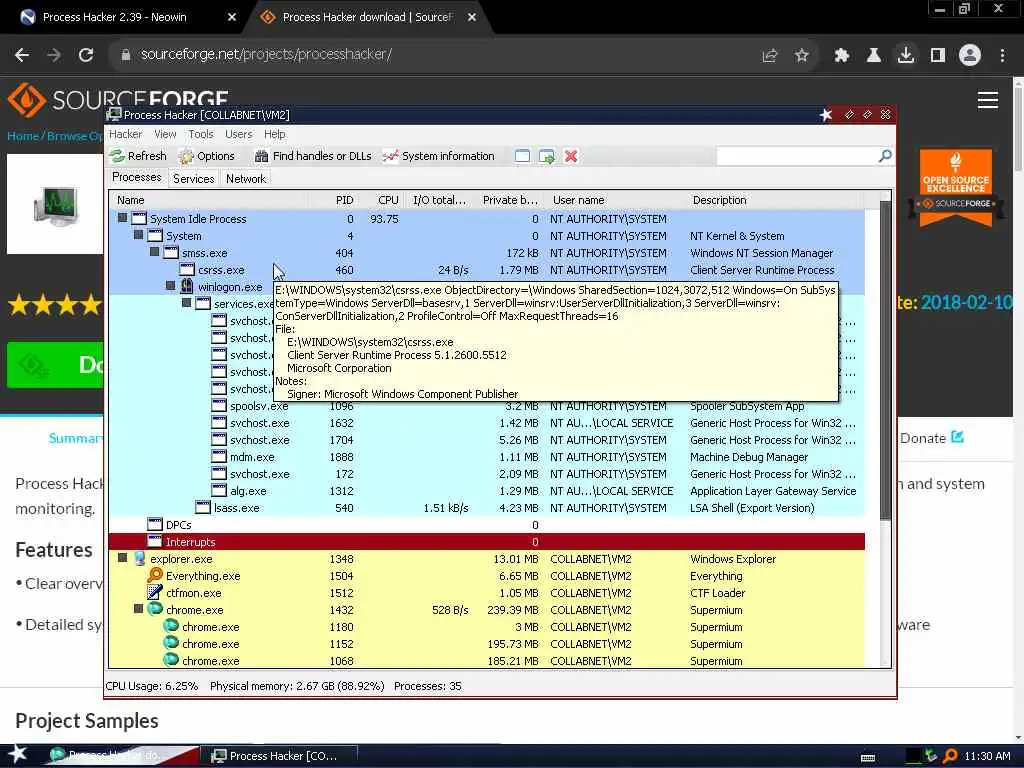The image size is (1024, 768).
Task: Collapse the System Idle Process tree node
Action: [x=123, y=218]
